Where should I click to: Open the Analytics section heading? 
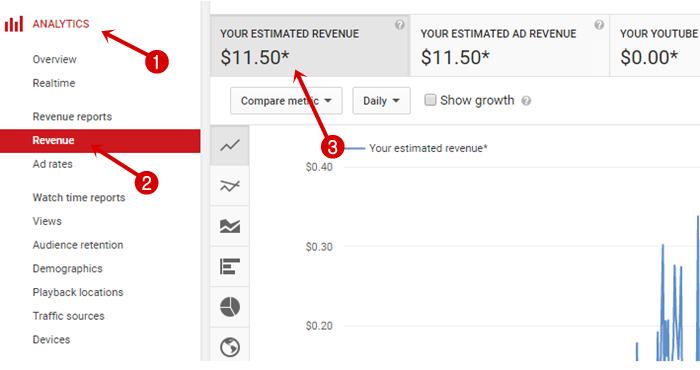(61, 24)
